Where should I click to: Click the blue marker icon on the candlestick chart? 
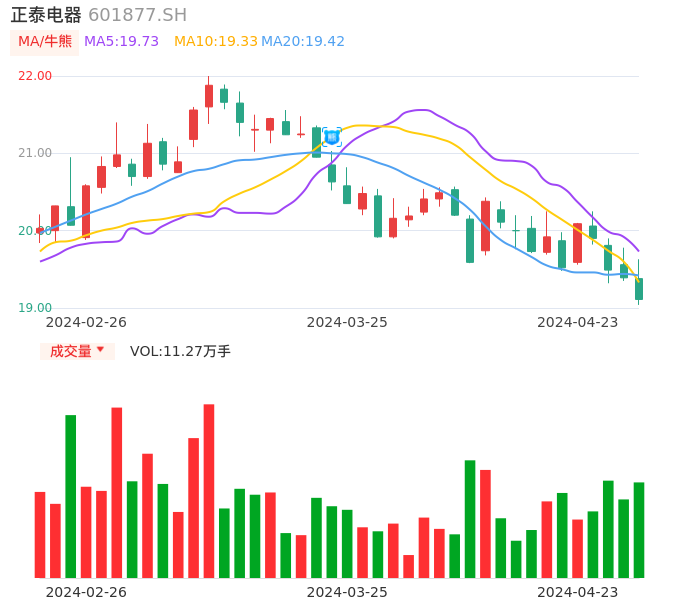332,137
